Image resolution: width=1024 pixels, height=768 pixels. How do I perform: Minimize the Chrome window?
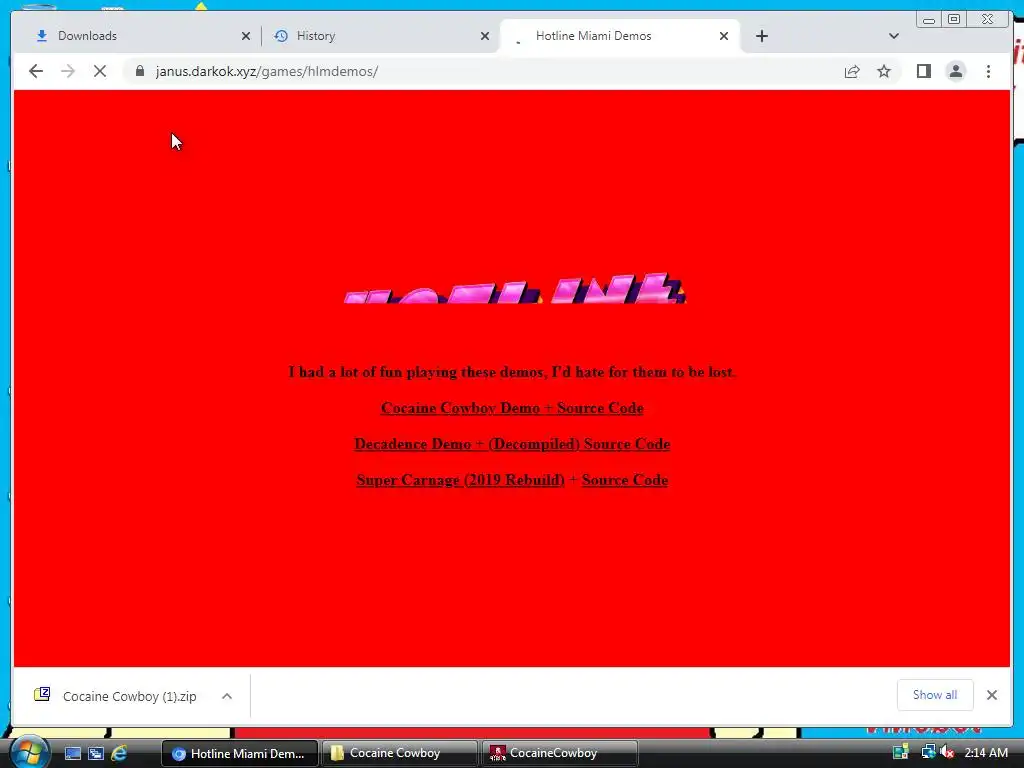coord(929,20)
